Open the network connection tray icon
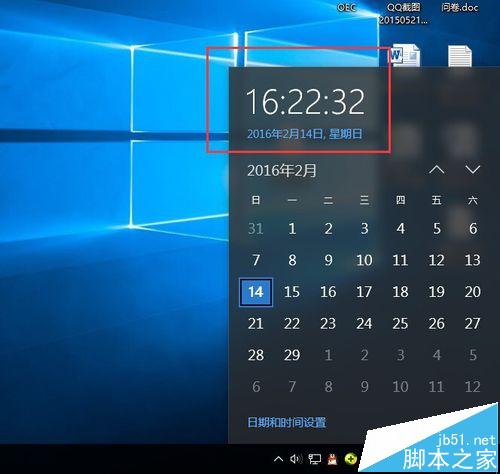The width and height of the screenshot is (500, 474). coord(314,459)
